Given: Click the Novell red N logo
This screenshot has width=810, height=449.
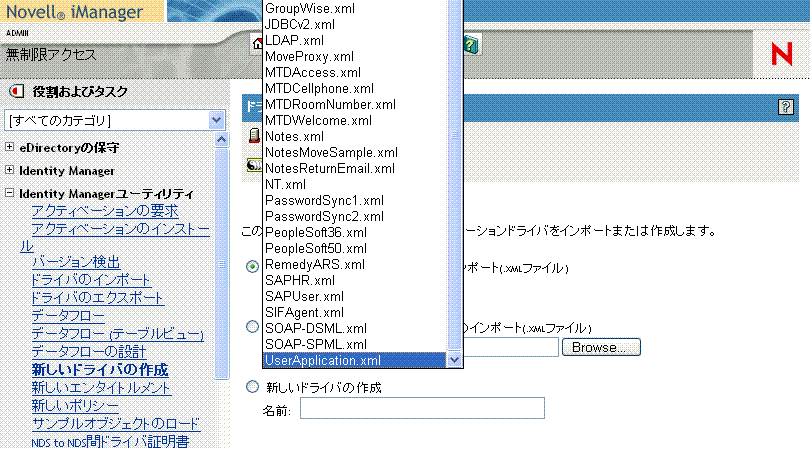Looking at the screenshot, I should 782,53.
